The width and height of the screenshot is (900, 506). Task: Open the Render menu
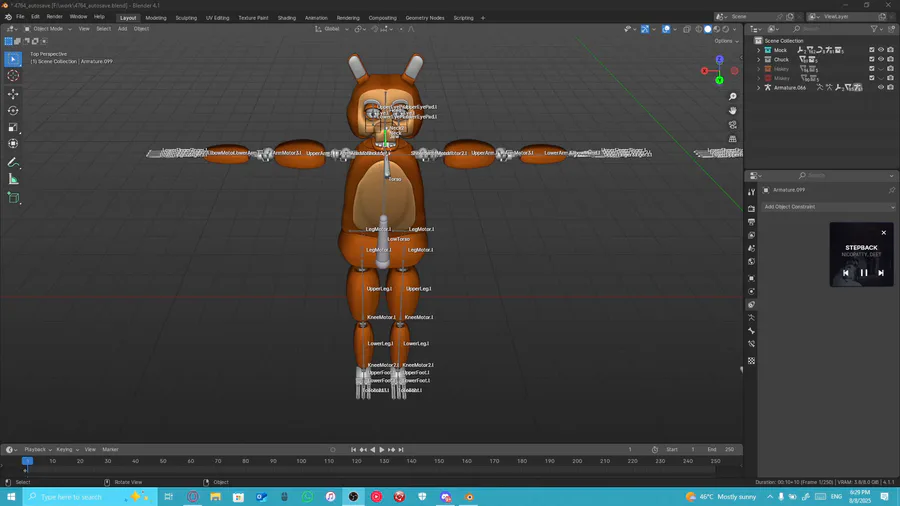point(54,17)
